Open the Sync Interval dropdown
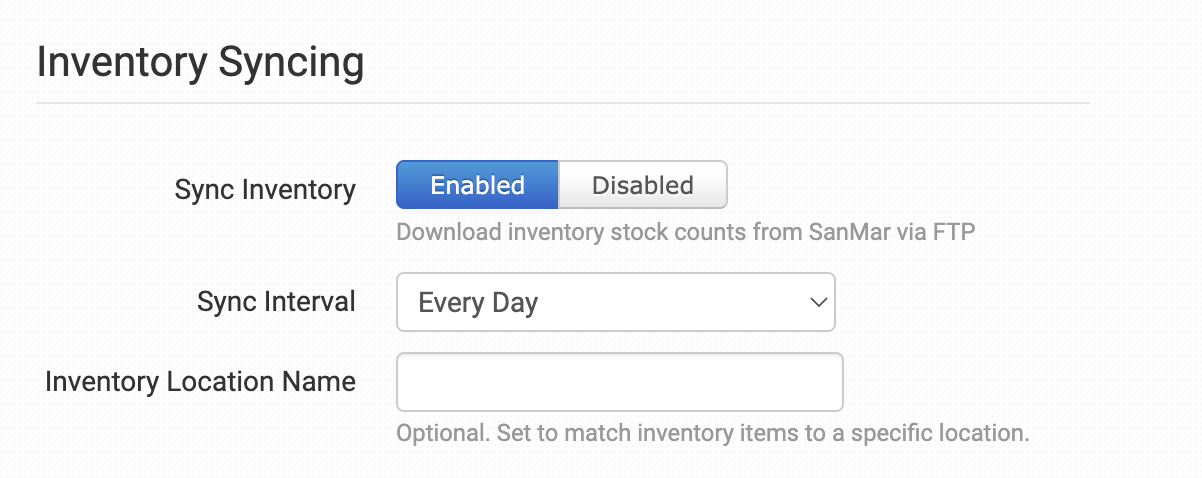Image resolution: width=1202 pixels, height=478 pixels. (615, 302)
